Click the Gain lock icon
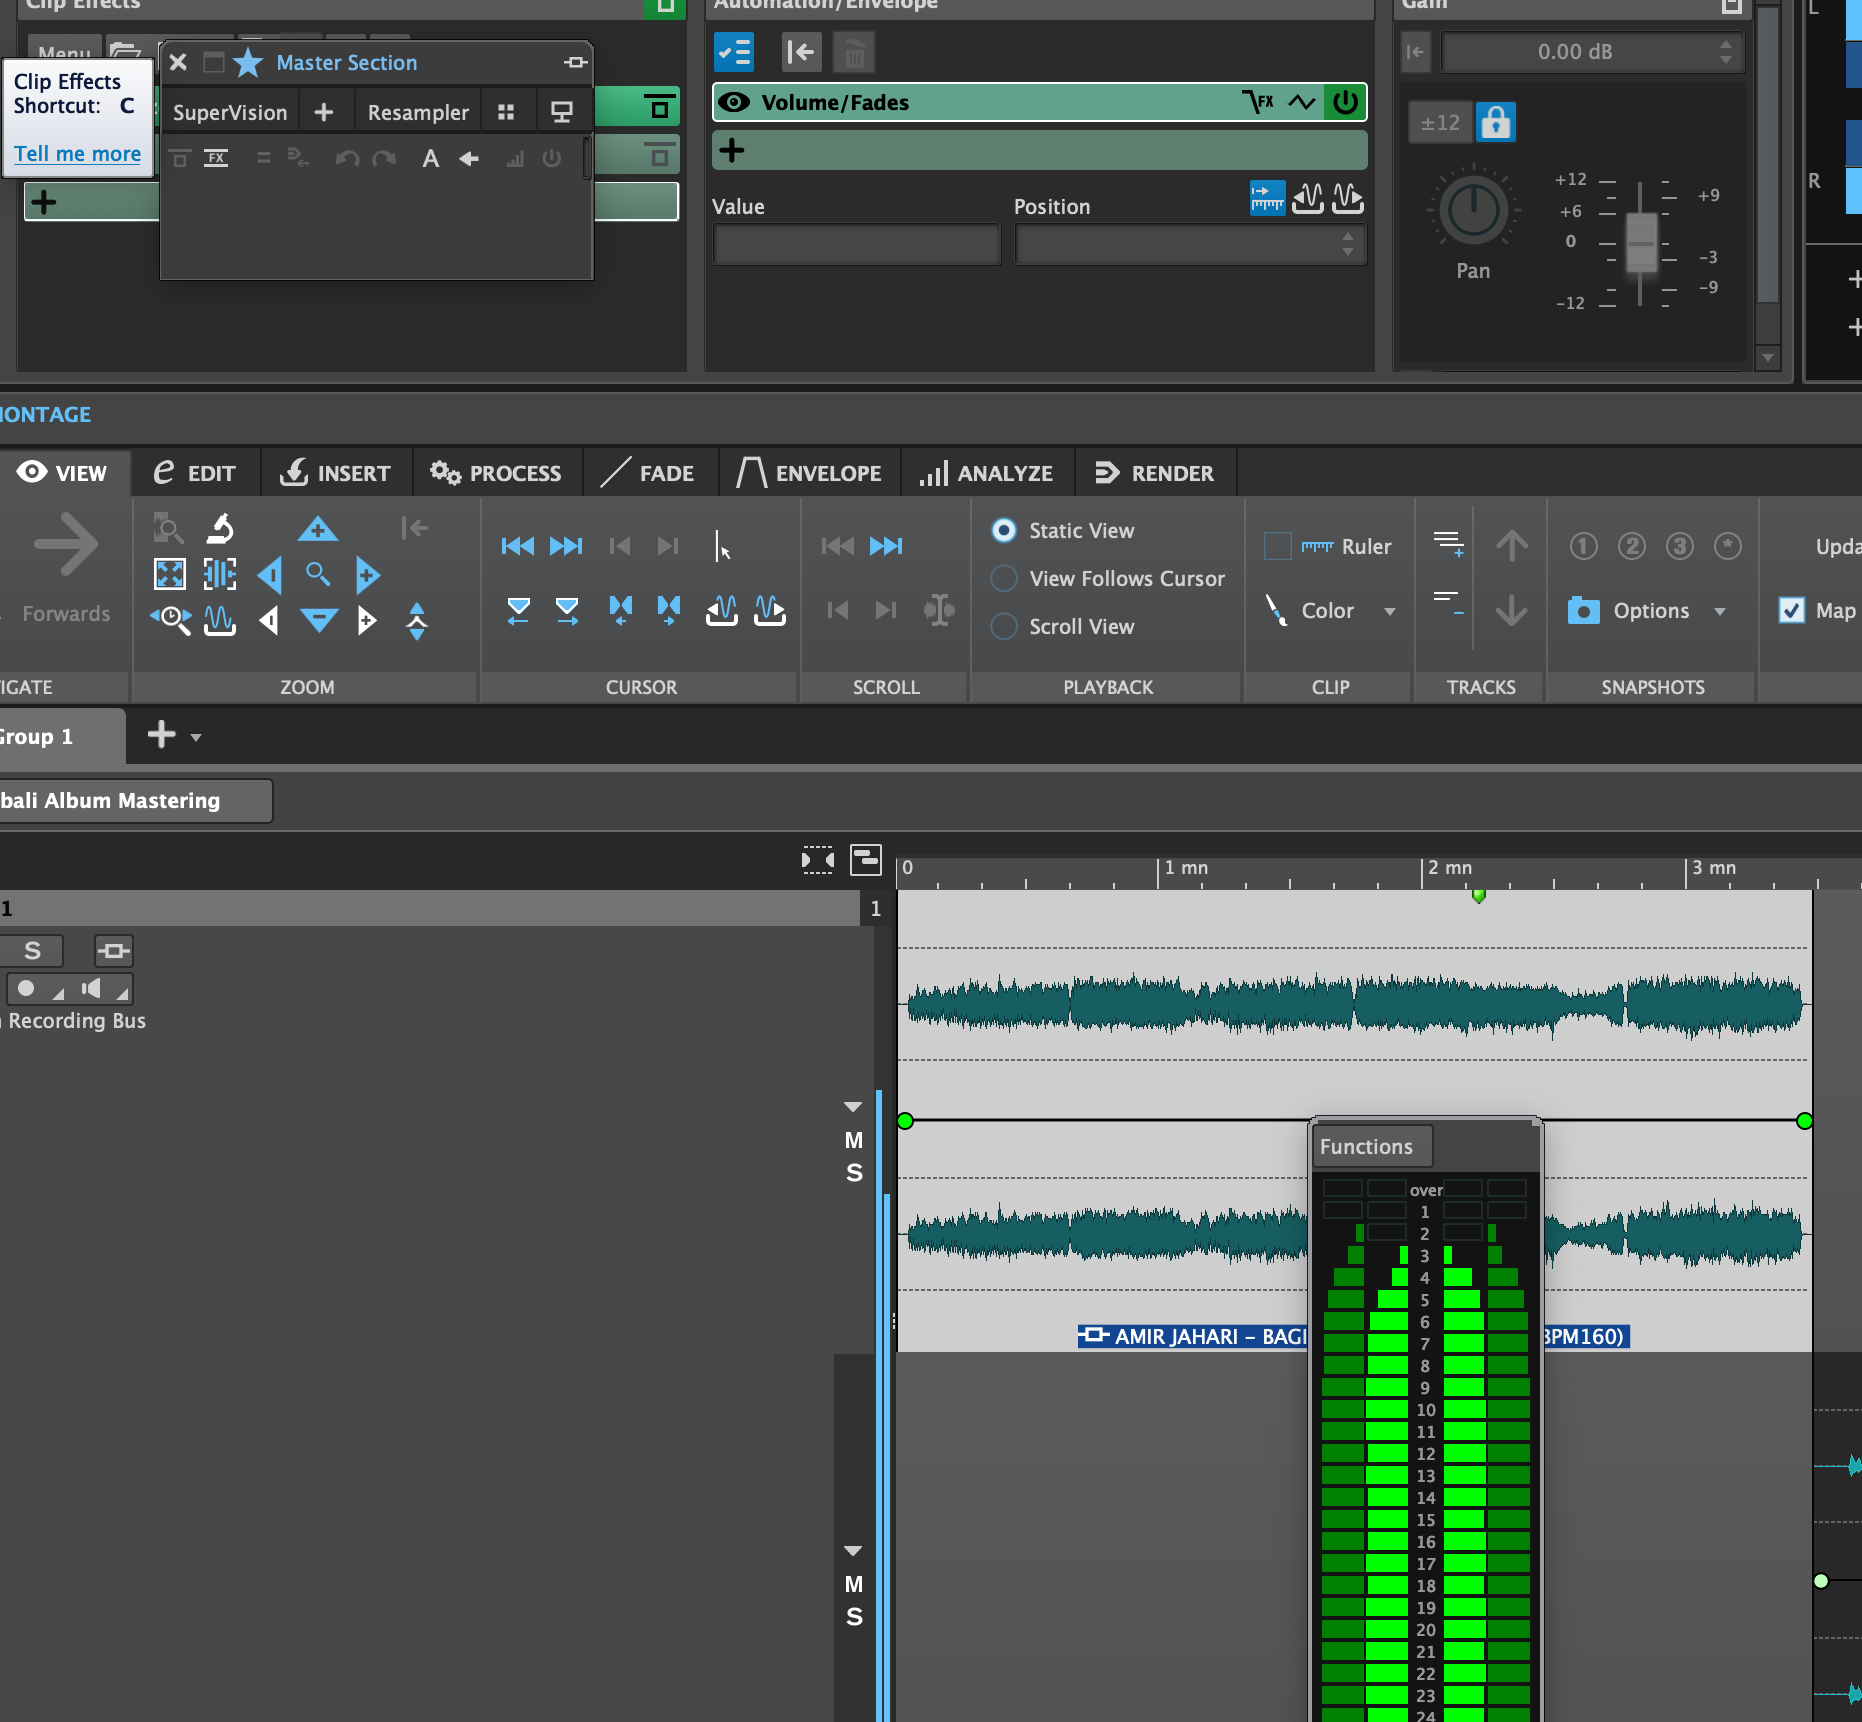This screenshot has height=1722, width=1862. pyautogui.click(x=1495, y=122)
